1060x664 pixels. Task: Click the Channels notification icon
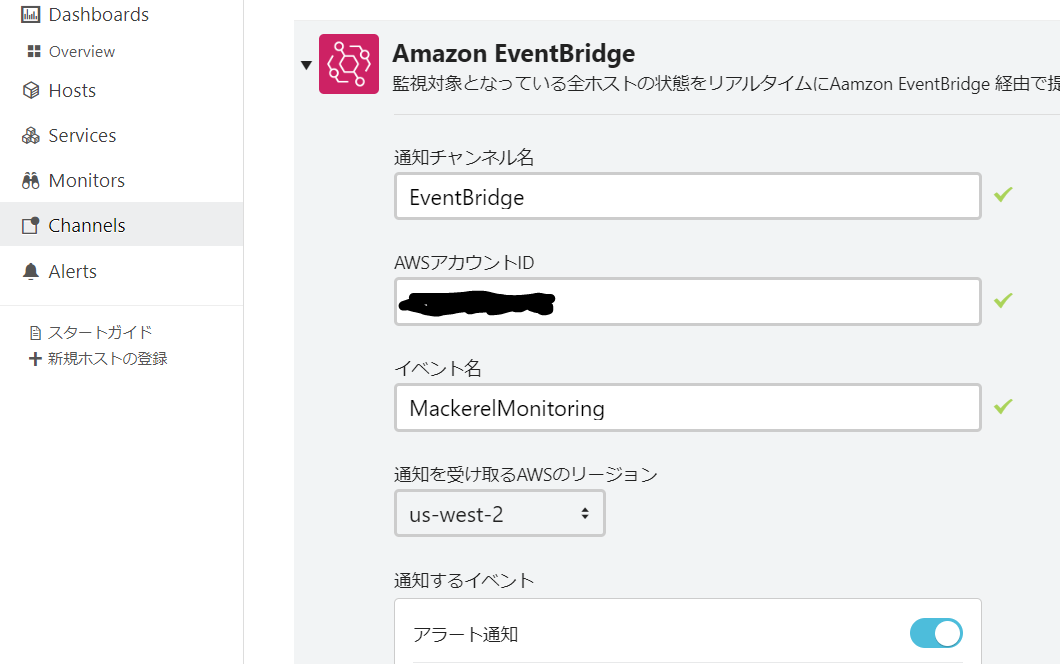30,226
